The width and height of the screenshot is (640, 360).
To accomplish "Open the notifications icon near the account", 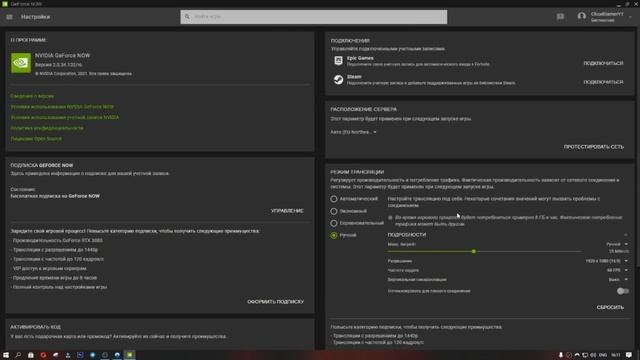I will 560,17.
